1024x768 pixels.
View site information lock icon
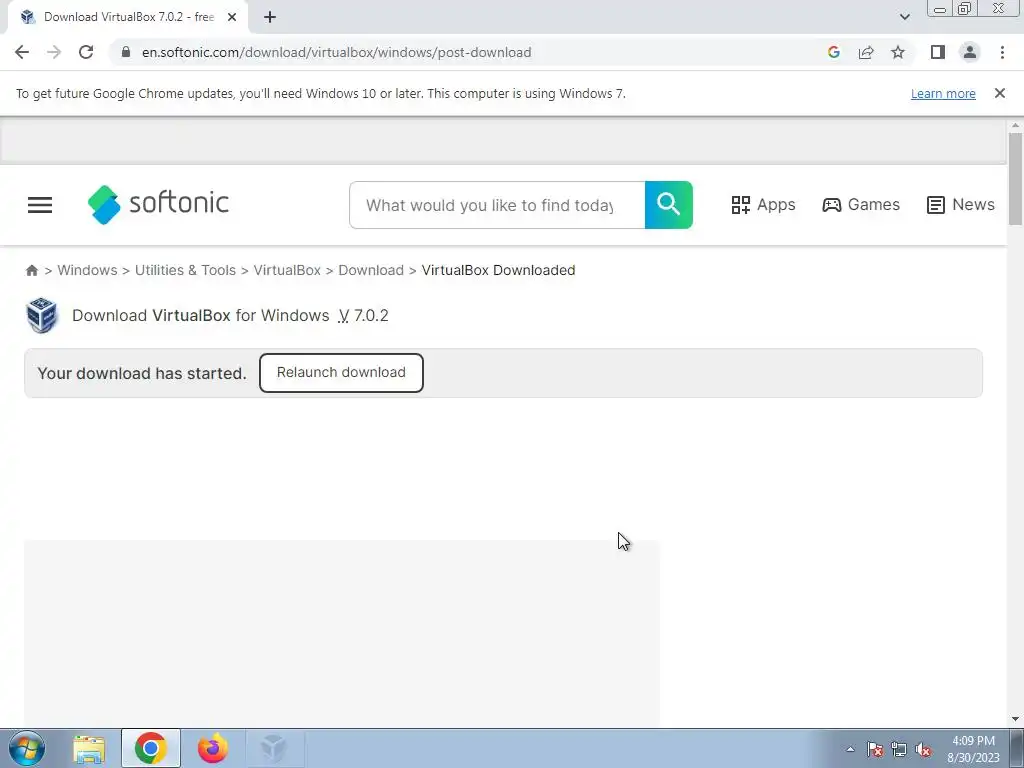coord(126,52)
